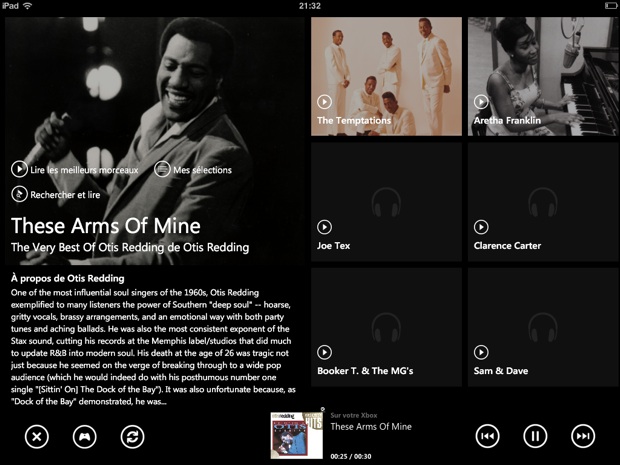Skip to next track
The height and width of the screenshot is (465, 620).
pos(583,436)
